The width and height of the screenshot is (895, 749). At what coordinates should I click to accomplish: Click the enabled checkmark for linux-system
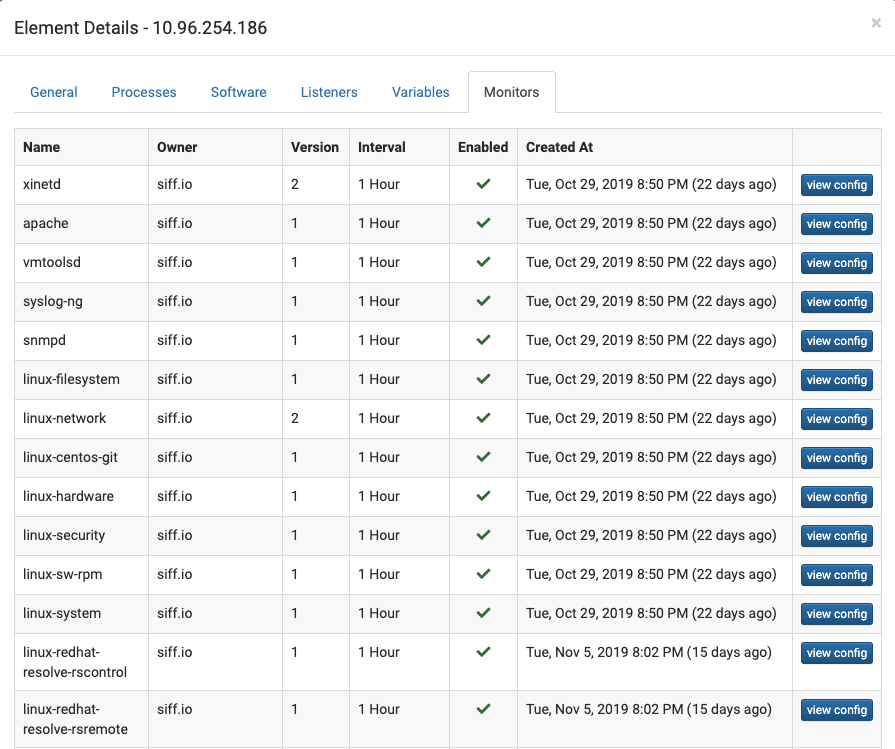[483, 613]
